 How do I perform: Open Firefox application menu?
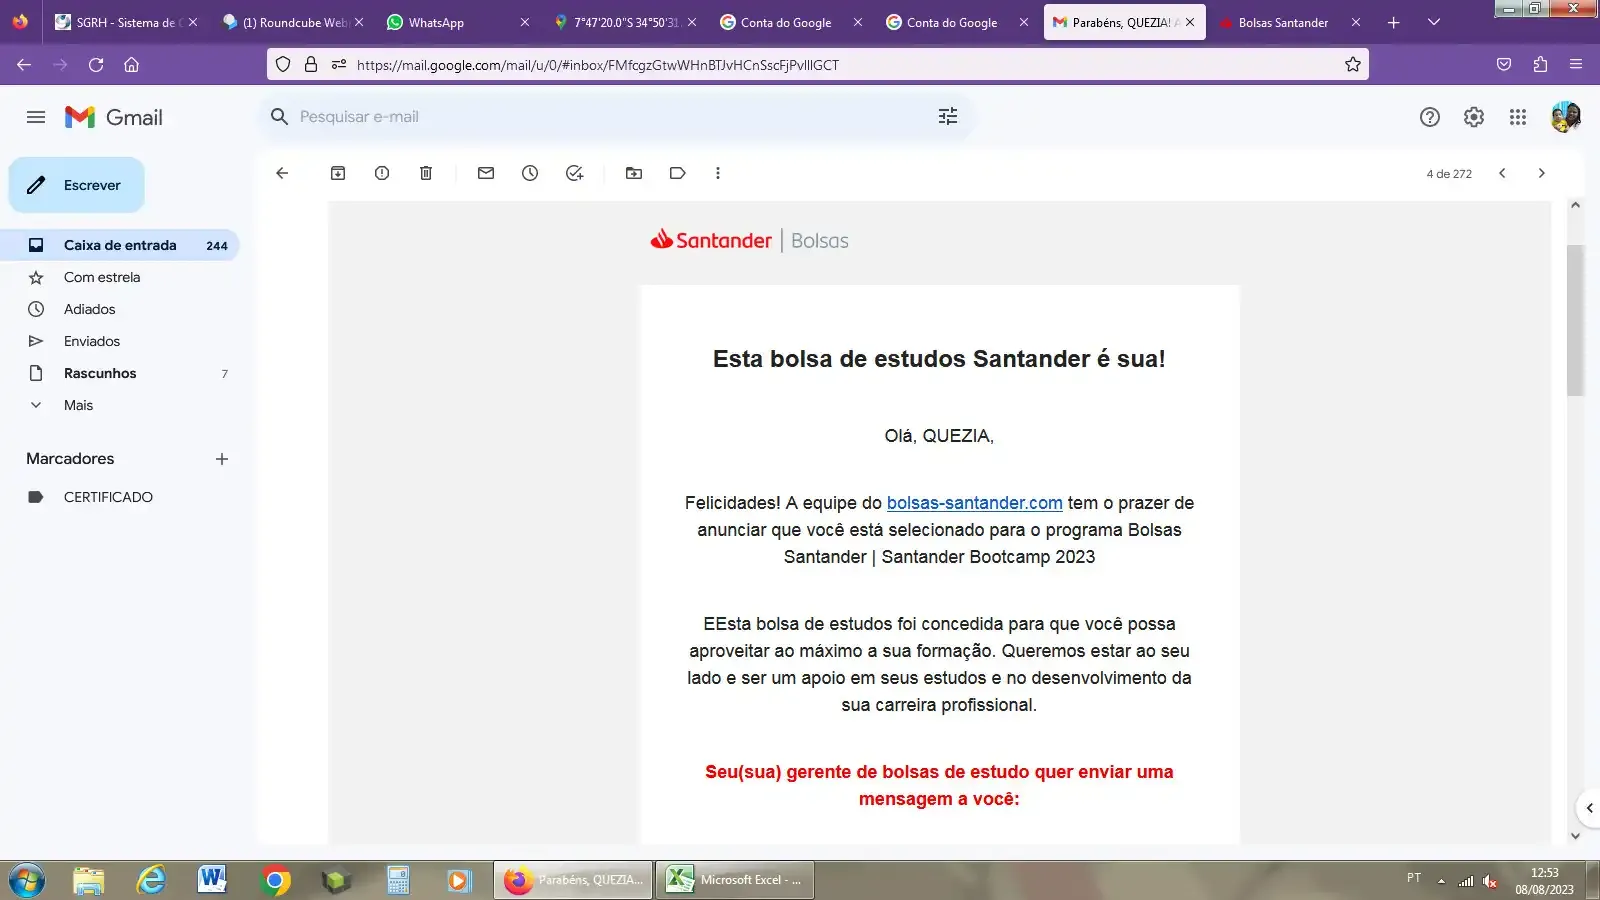coord(1576,64)
